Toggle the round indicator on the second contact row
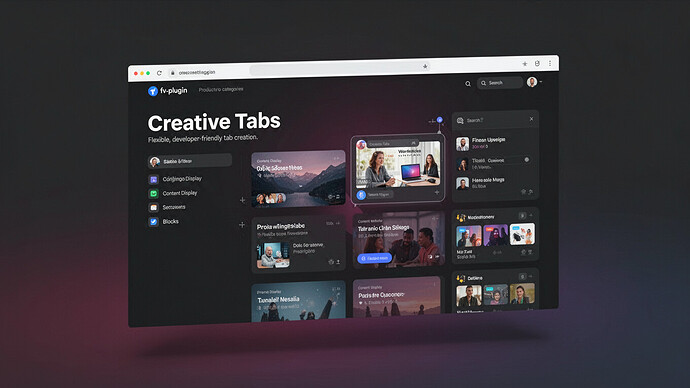The height and width of the screenshot is (388, 690). point(527,160)
